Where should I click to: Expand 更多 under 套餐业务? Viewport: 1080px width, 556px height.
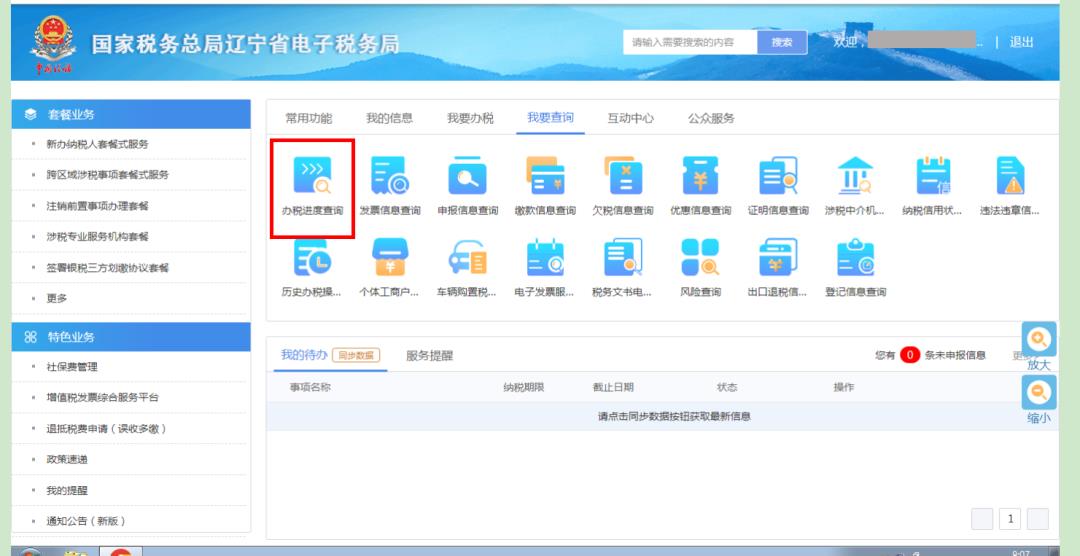pos(57,298)
